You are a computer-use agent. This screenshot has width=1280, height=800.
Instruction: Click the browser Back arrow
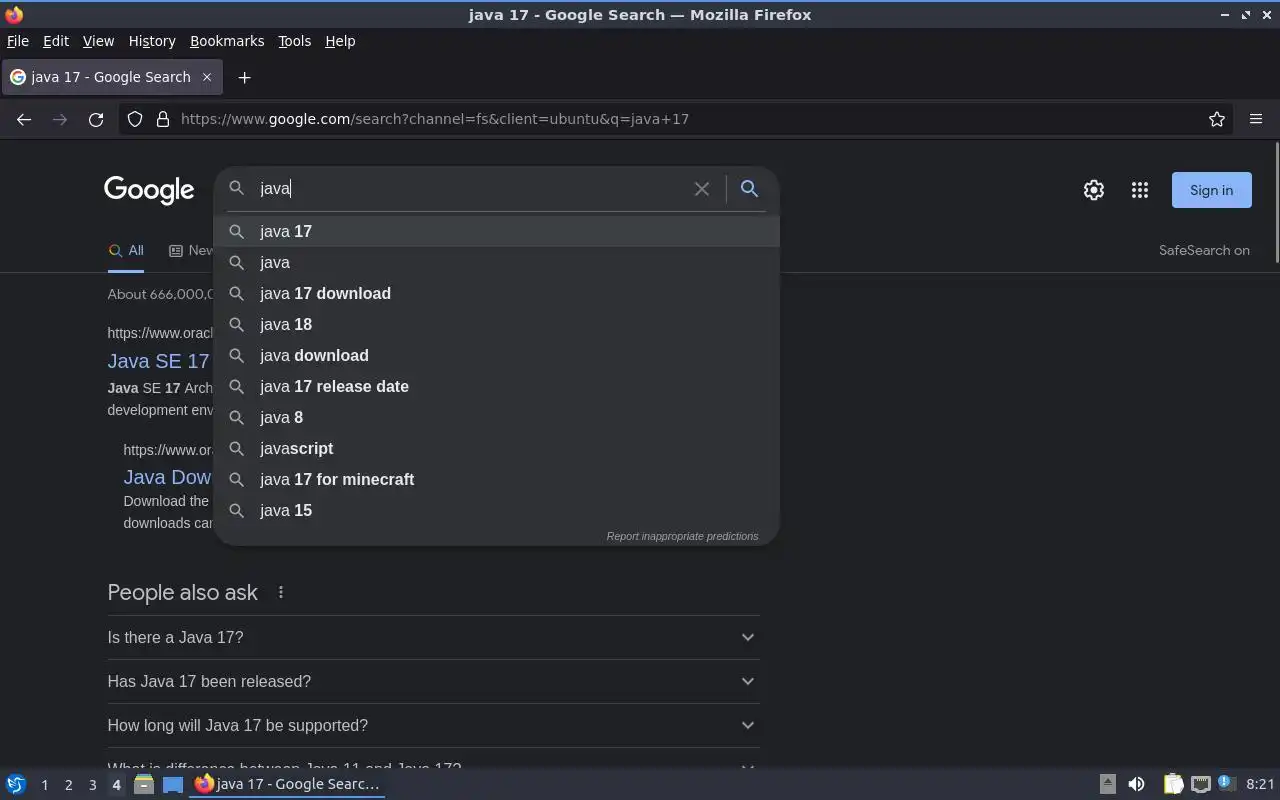click(x=24, y=119)
